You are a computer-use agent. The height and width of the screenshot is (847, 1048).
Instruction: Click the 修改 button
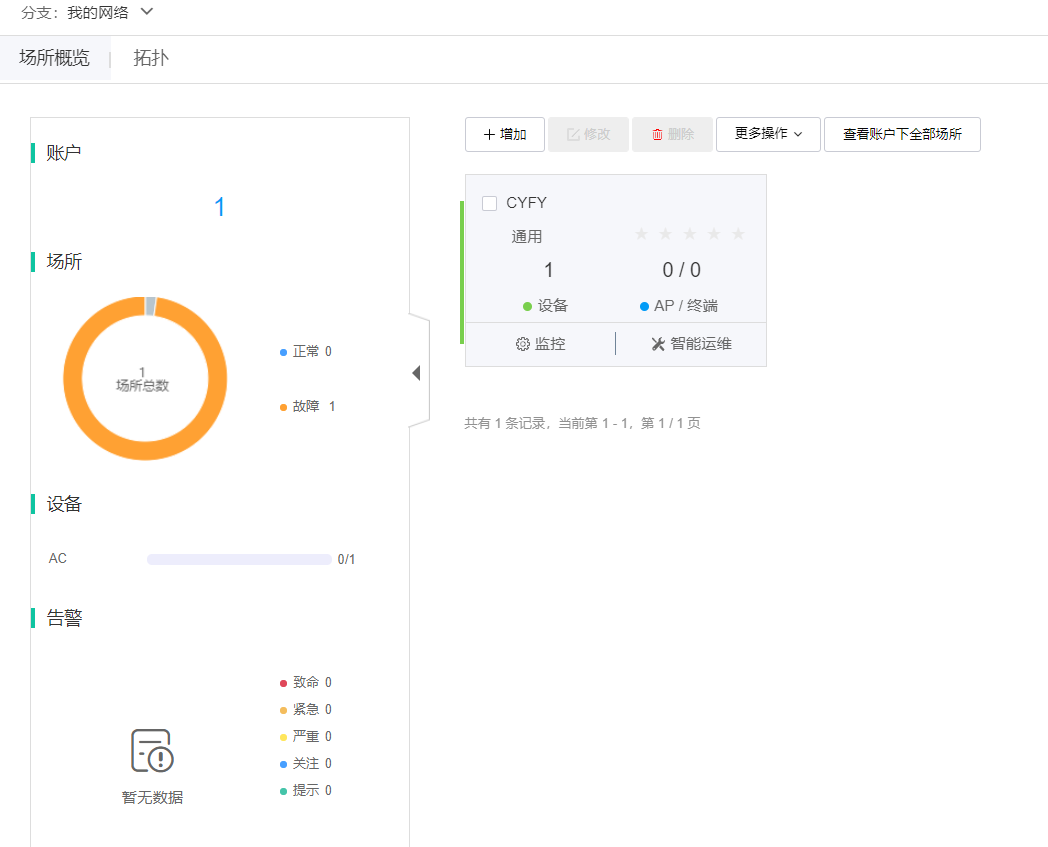pyautogui.click(x=588, y=134)
